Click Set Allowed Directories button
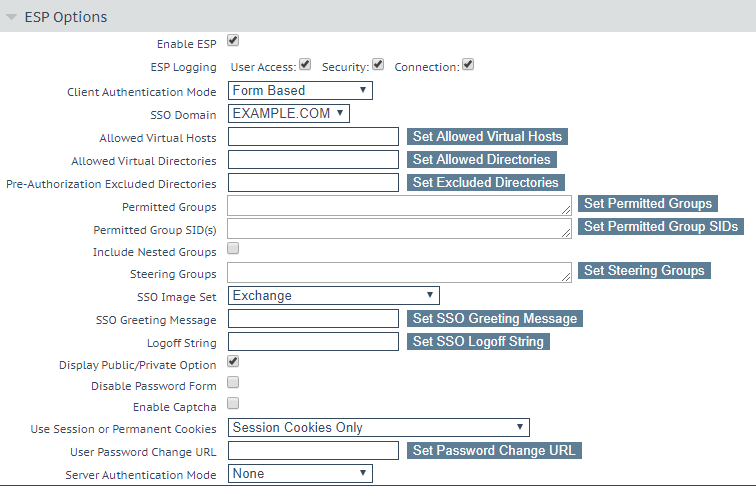Viewport: 756px width, 486px height. click(482, 160)
